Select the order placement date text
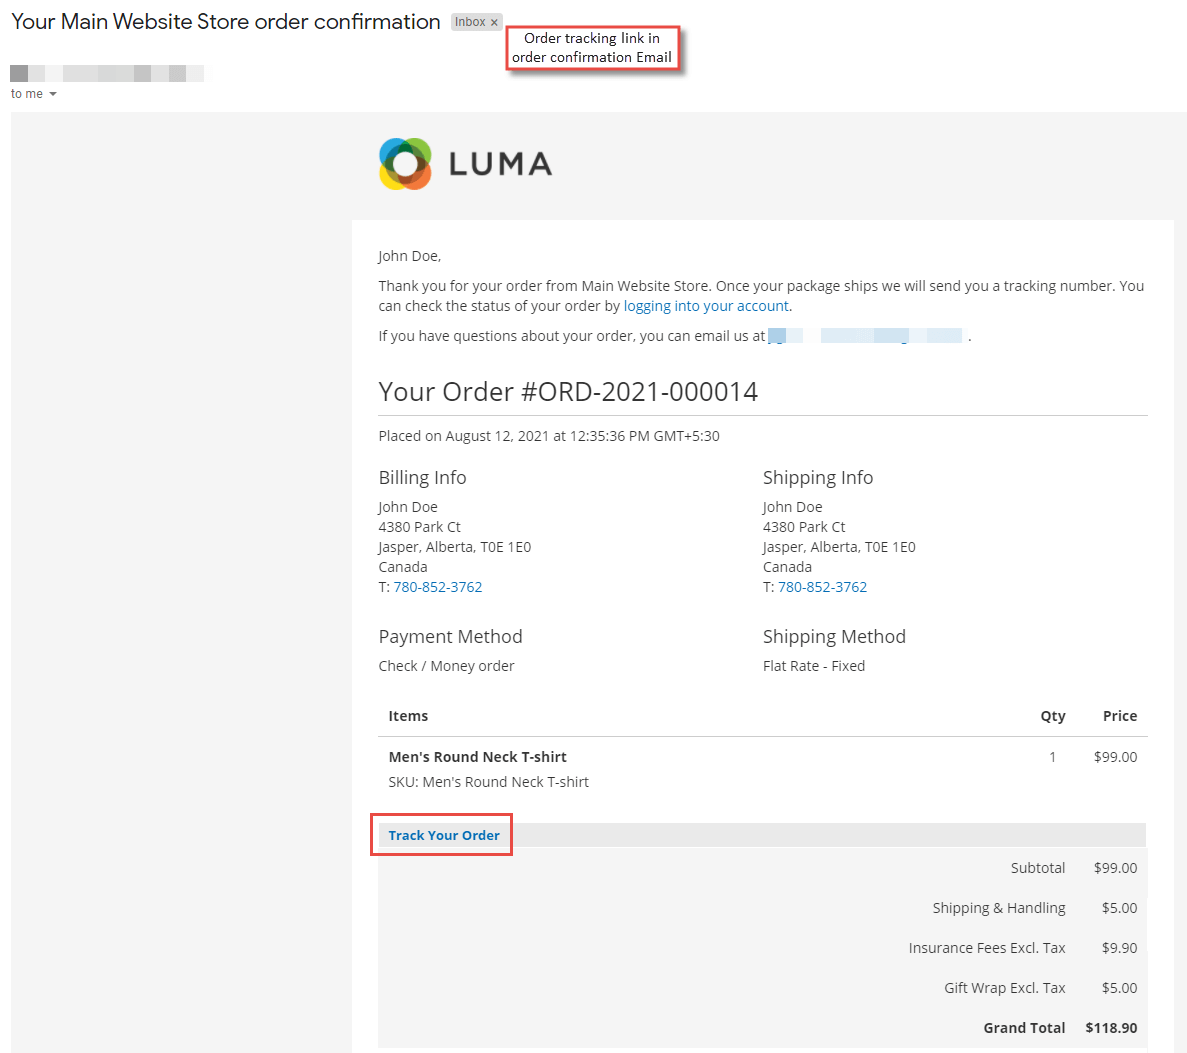This screenshot has width=1187, height=1053. click(549, 435)
